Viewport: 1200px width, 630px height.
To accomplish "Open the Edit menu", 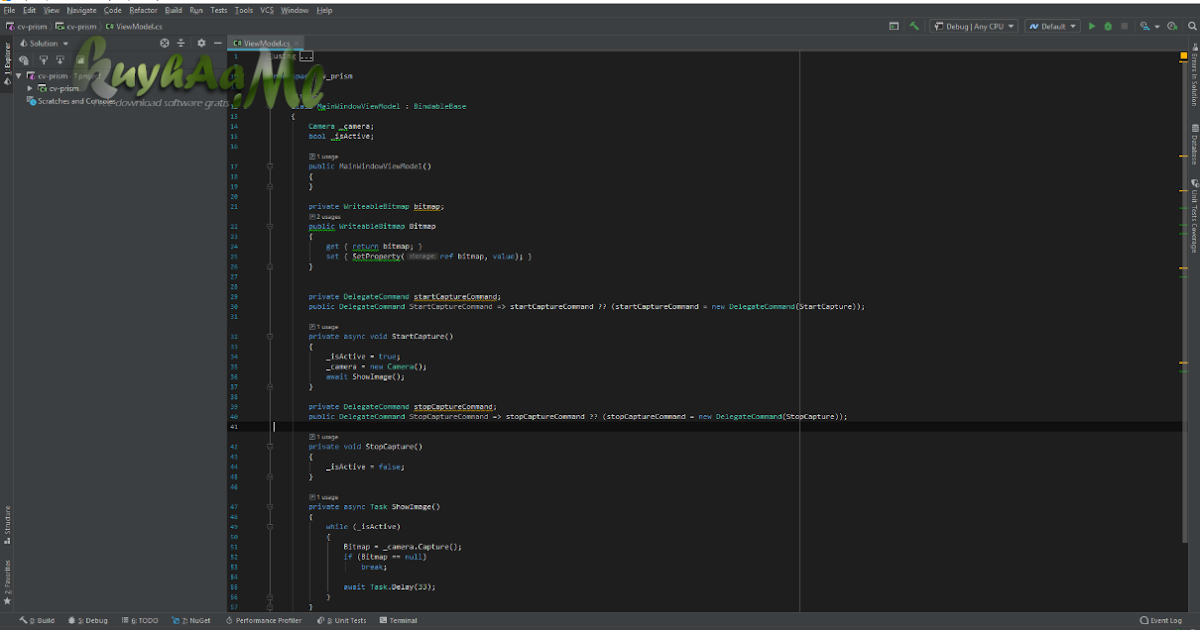I will point(30,10).
